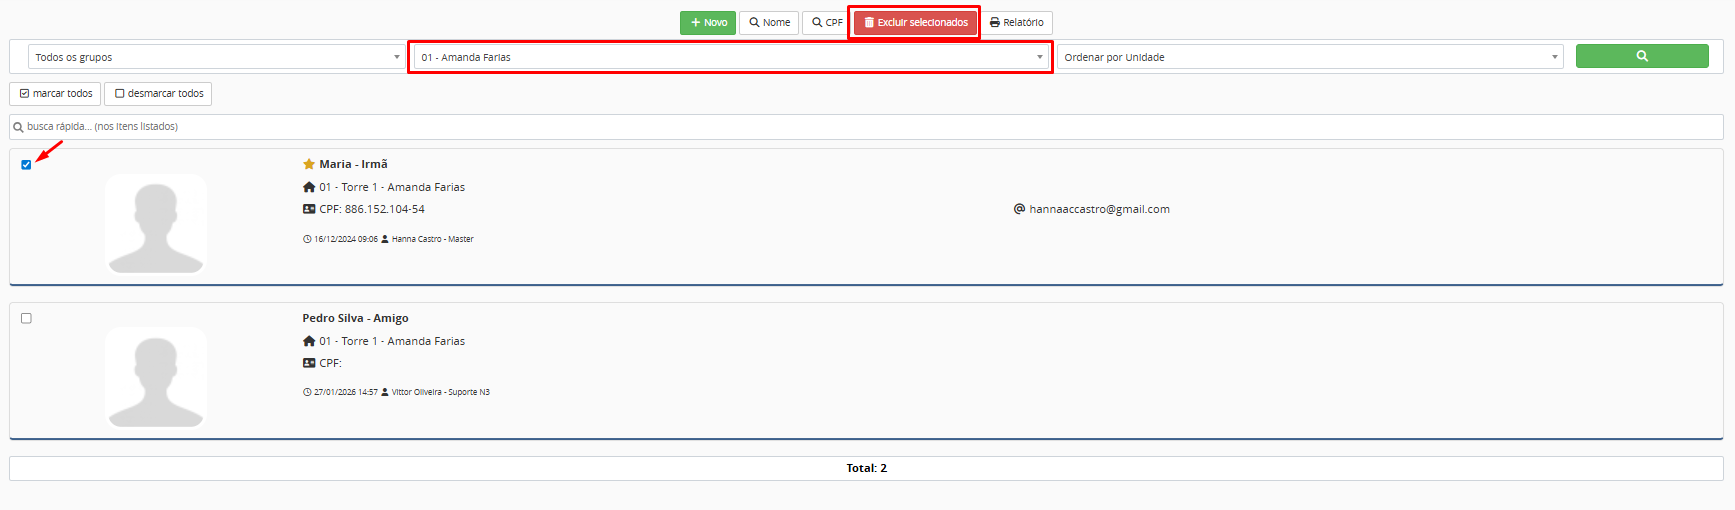Click the red 'Excluir selecionados' button

pos(915,22)
